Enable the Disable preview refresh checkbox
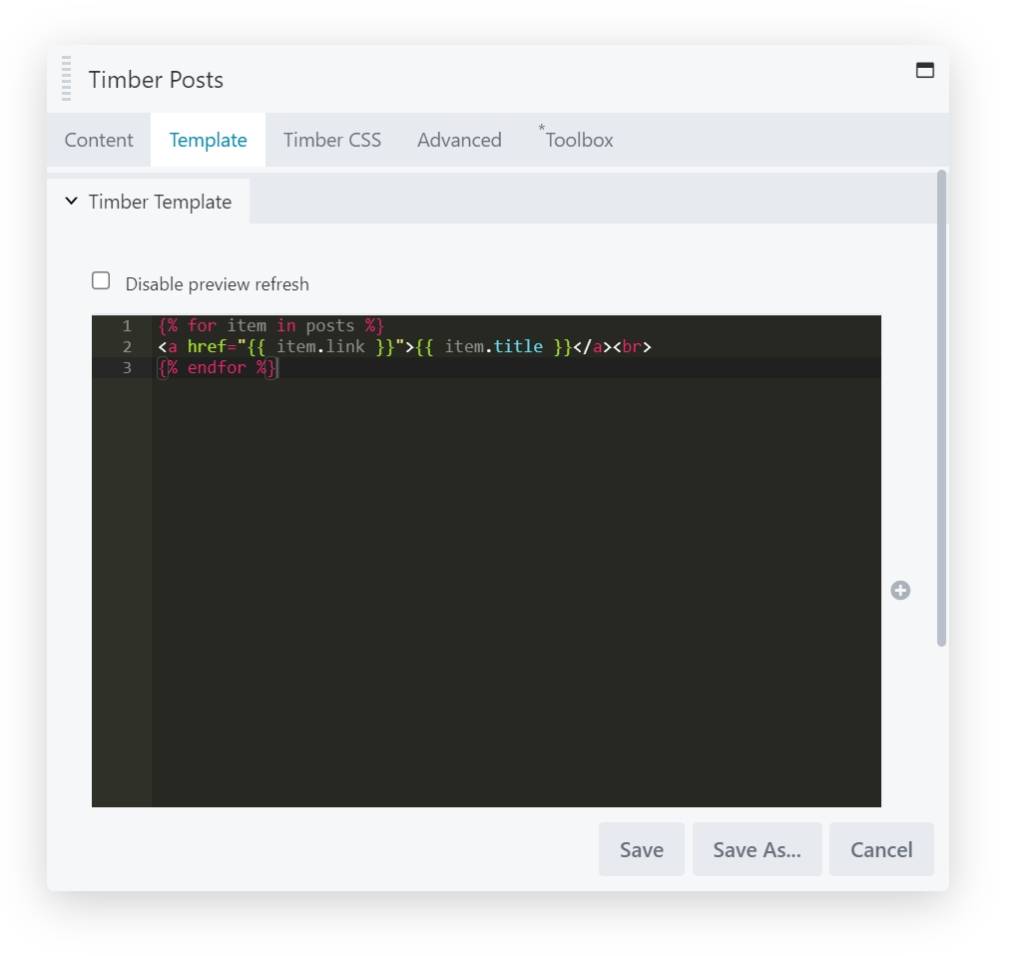The height and width of the screenshot is (956, 1024). (x=100, y=281)
